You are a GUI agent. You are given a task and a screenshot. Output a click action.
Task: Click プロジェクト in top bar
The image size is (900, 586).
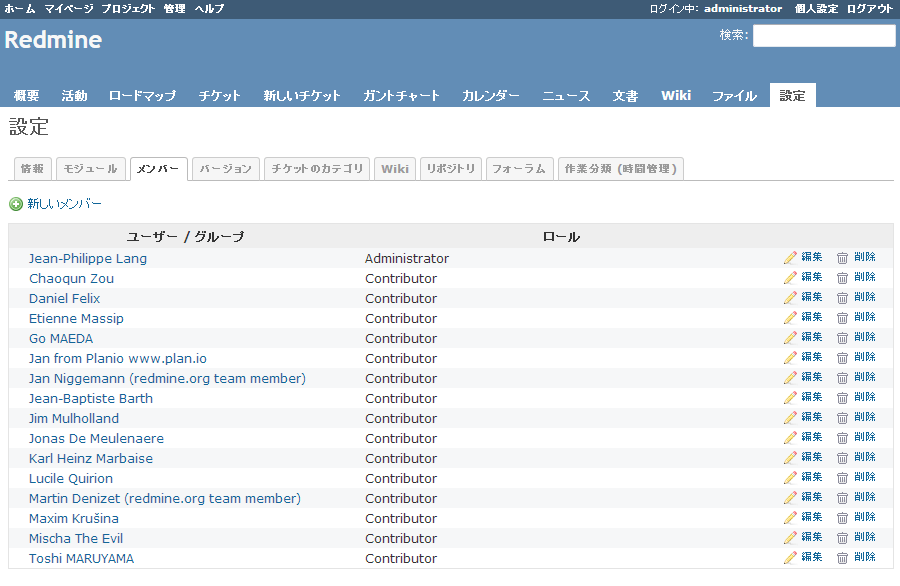pyautogui.click(x=129, y=9)
